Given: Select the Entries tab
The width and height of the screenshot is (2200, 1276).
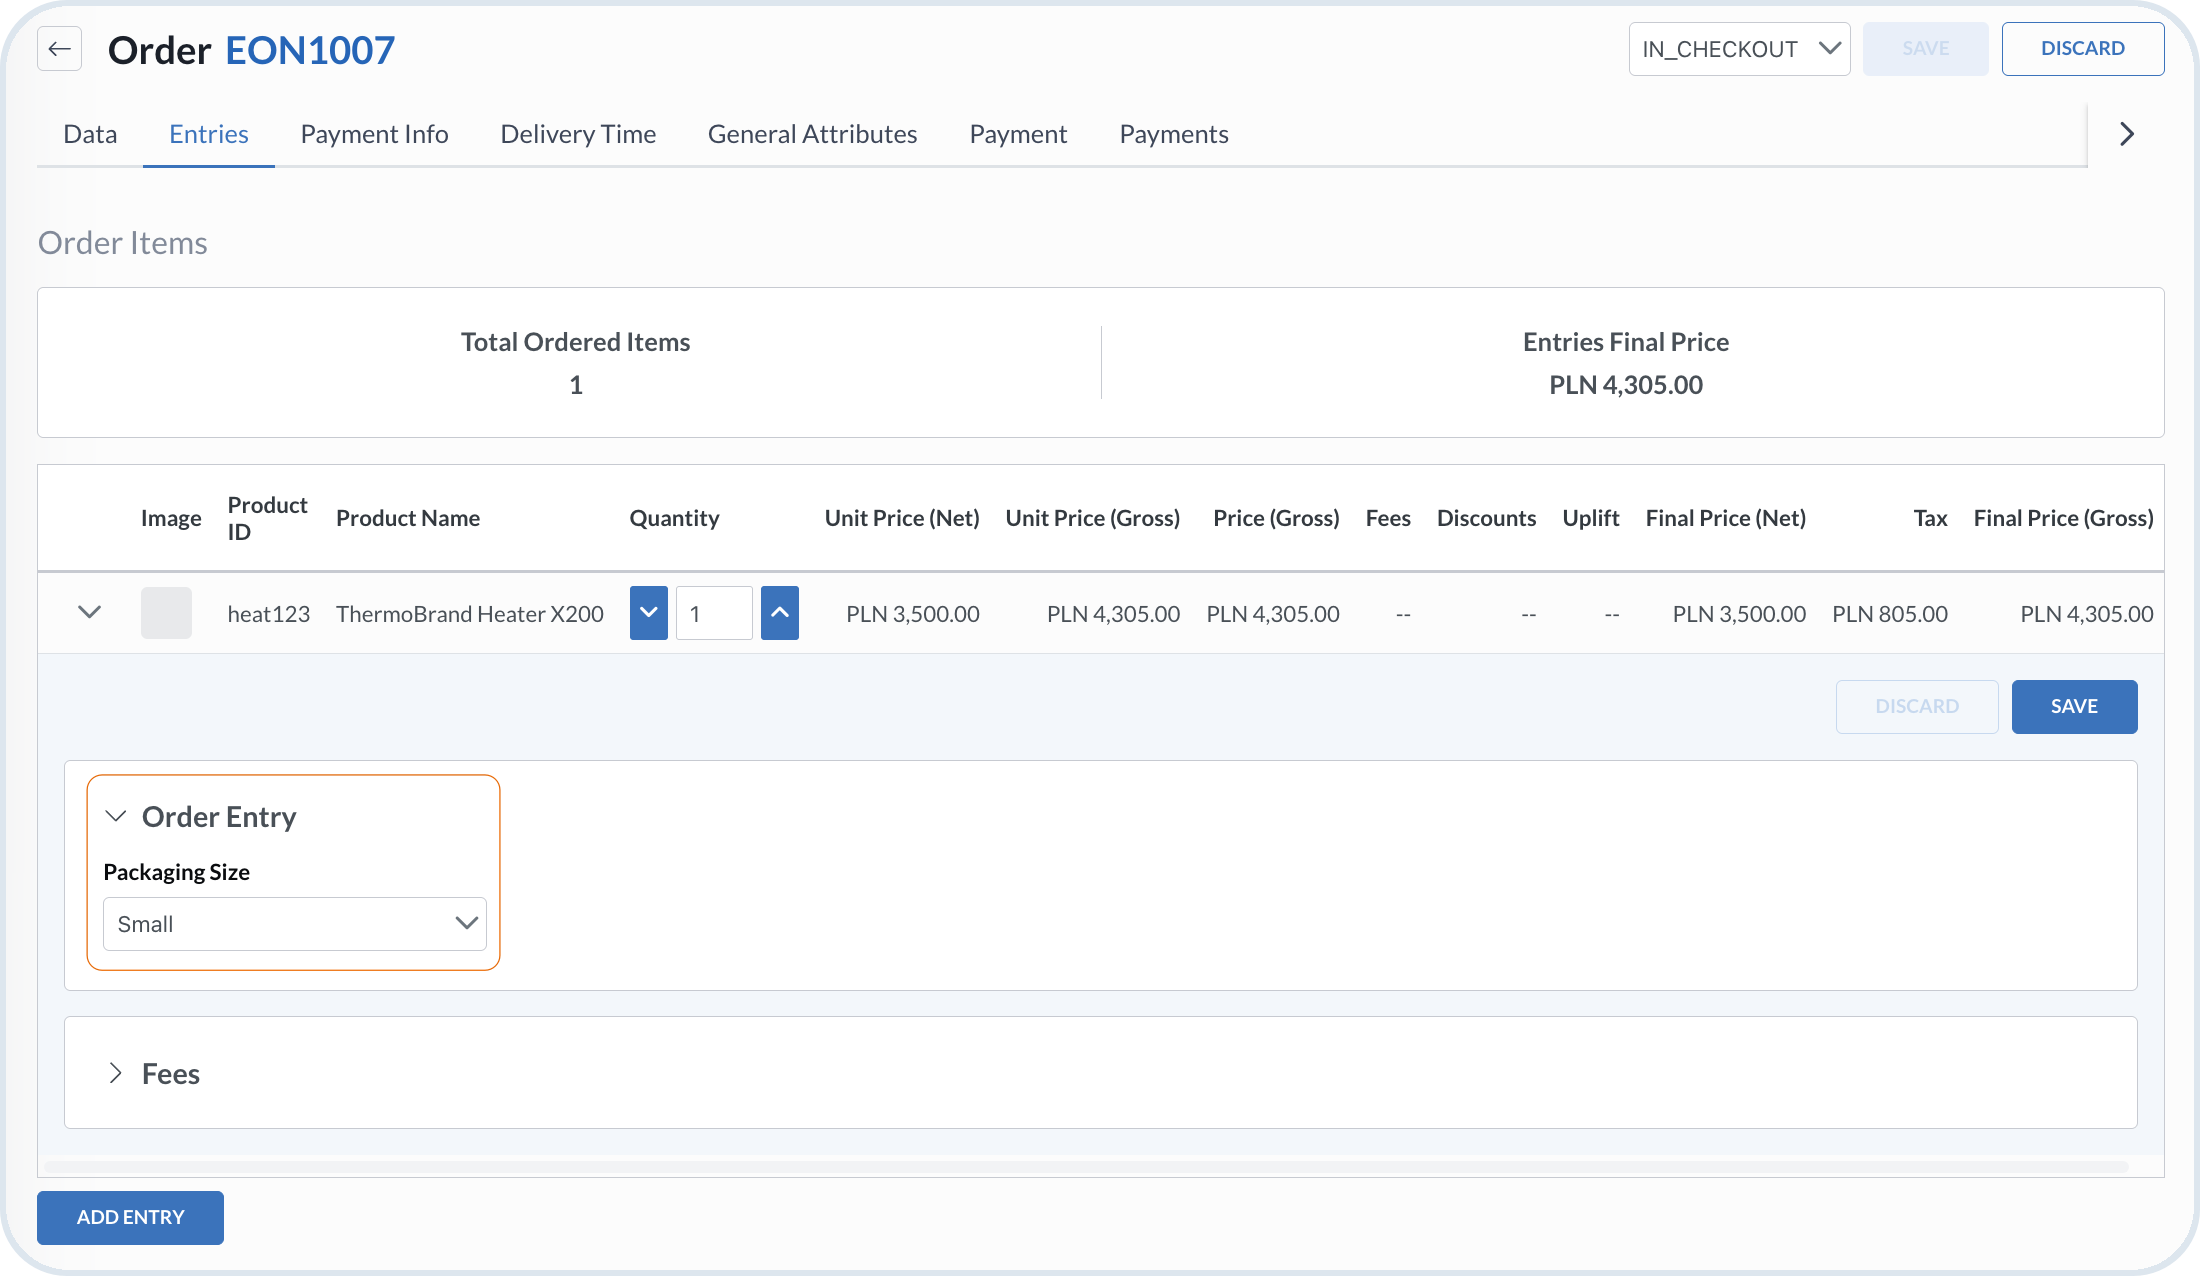Looking at the screenshot, I should (x=209, y=134).
